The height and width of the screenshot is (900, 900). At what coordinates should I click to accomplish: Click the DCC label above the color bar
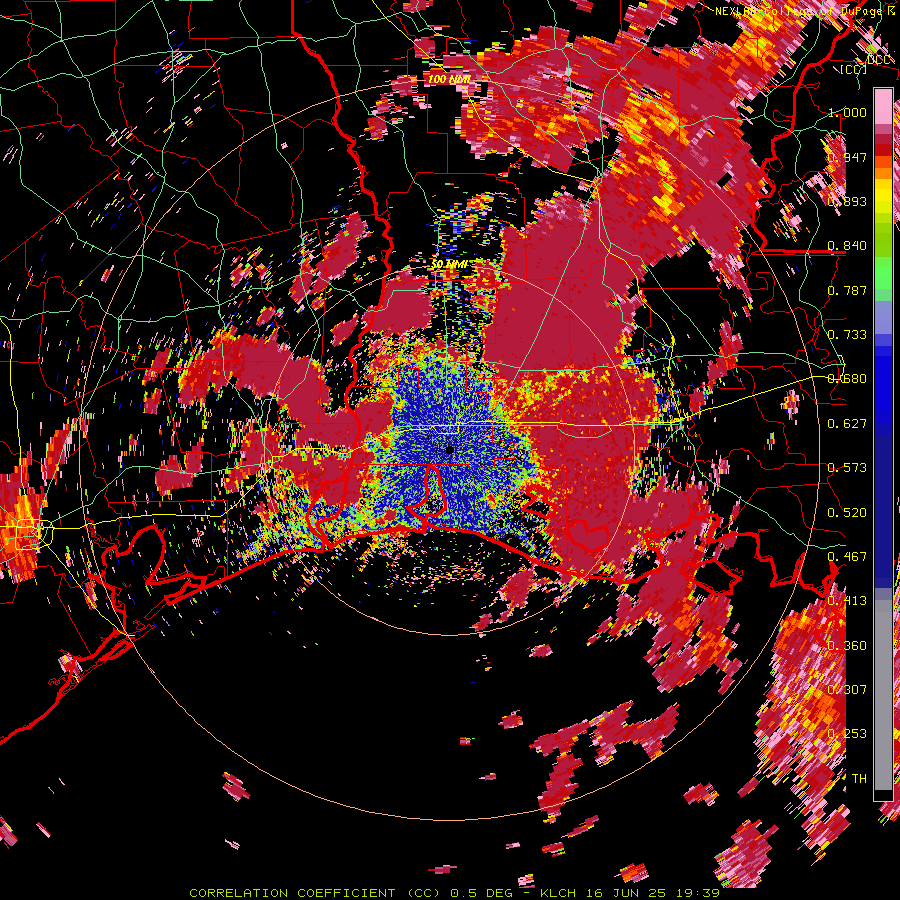tap(879, 60)
